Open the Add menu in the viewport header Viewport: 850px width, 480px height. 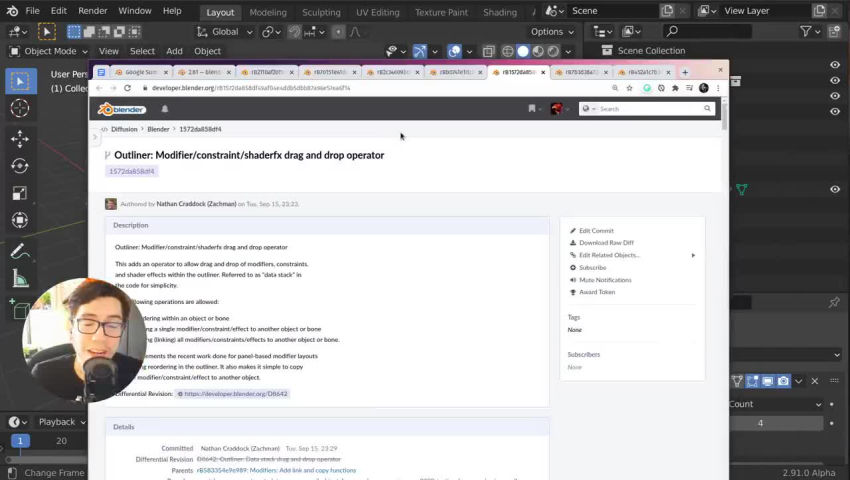coord(174,51)
